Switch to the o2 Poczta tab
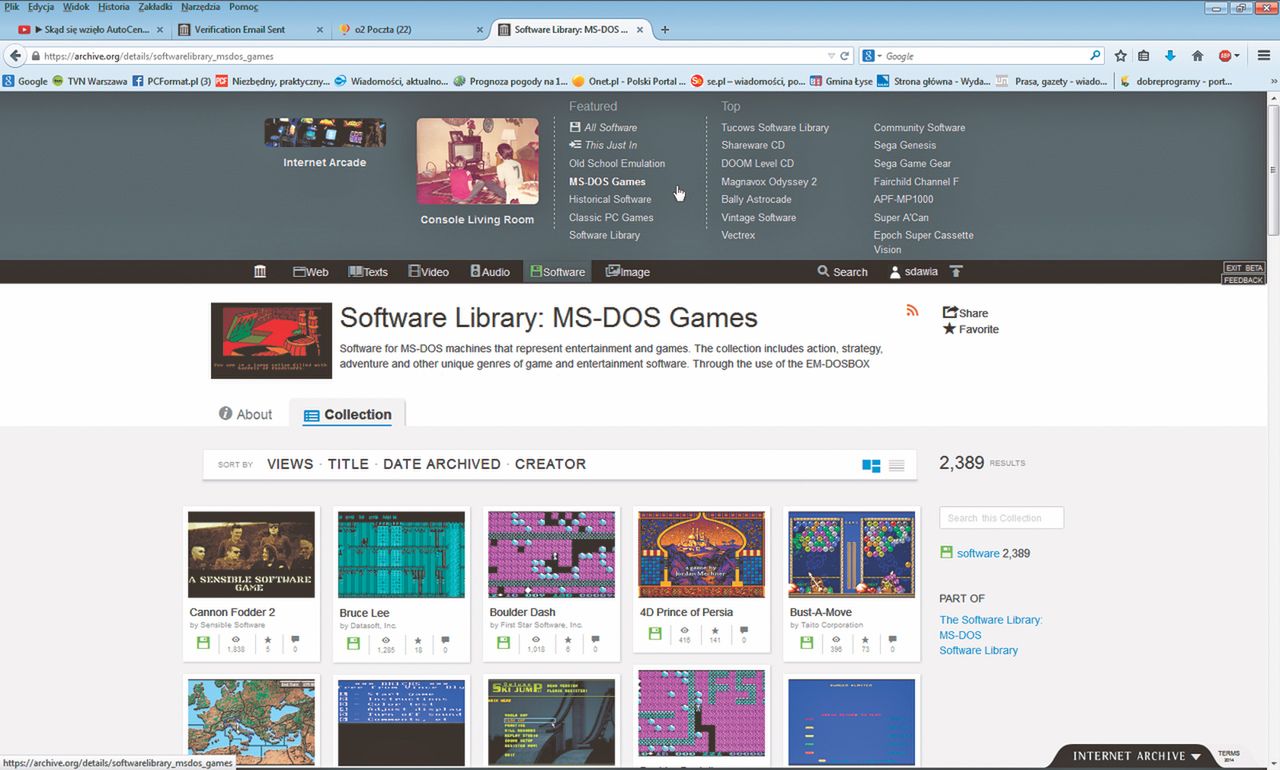The image size is (1280, 770). pyautogui.click(x=410, y=29)
